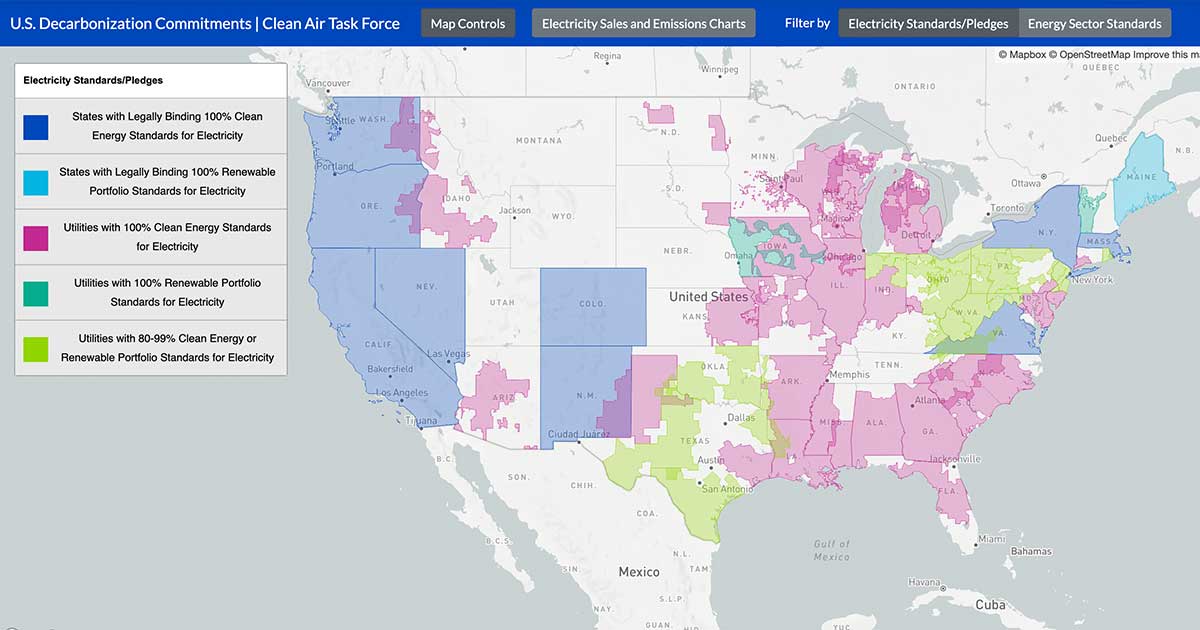1200x630 pixels.
Task: Open the Filter by options
Action: [x=807, y=22]
